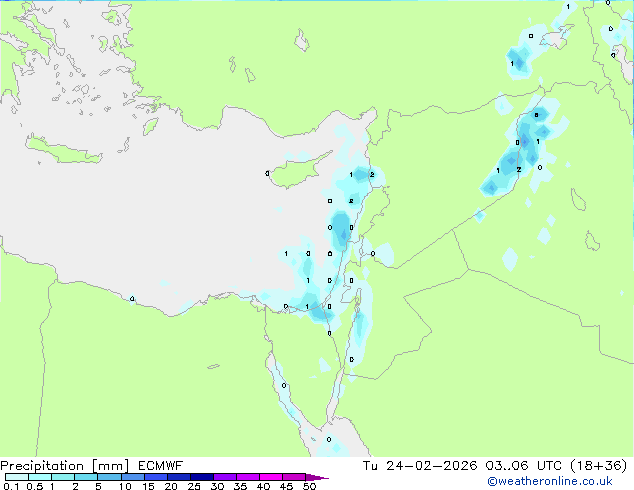Click the '30' legend label
The height and width of the screenshot is (490, 634).
[x=217, y=486]
